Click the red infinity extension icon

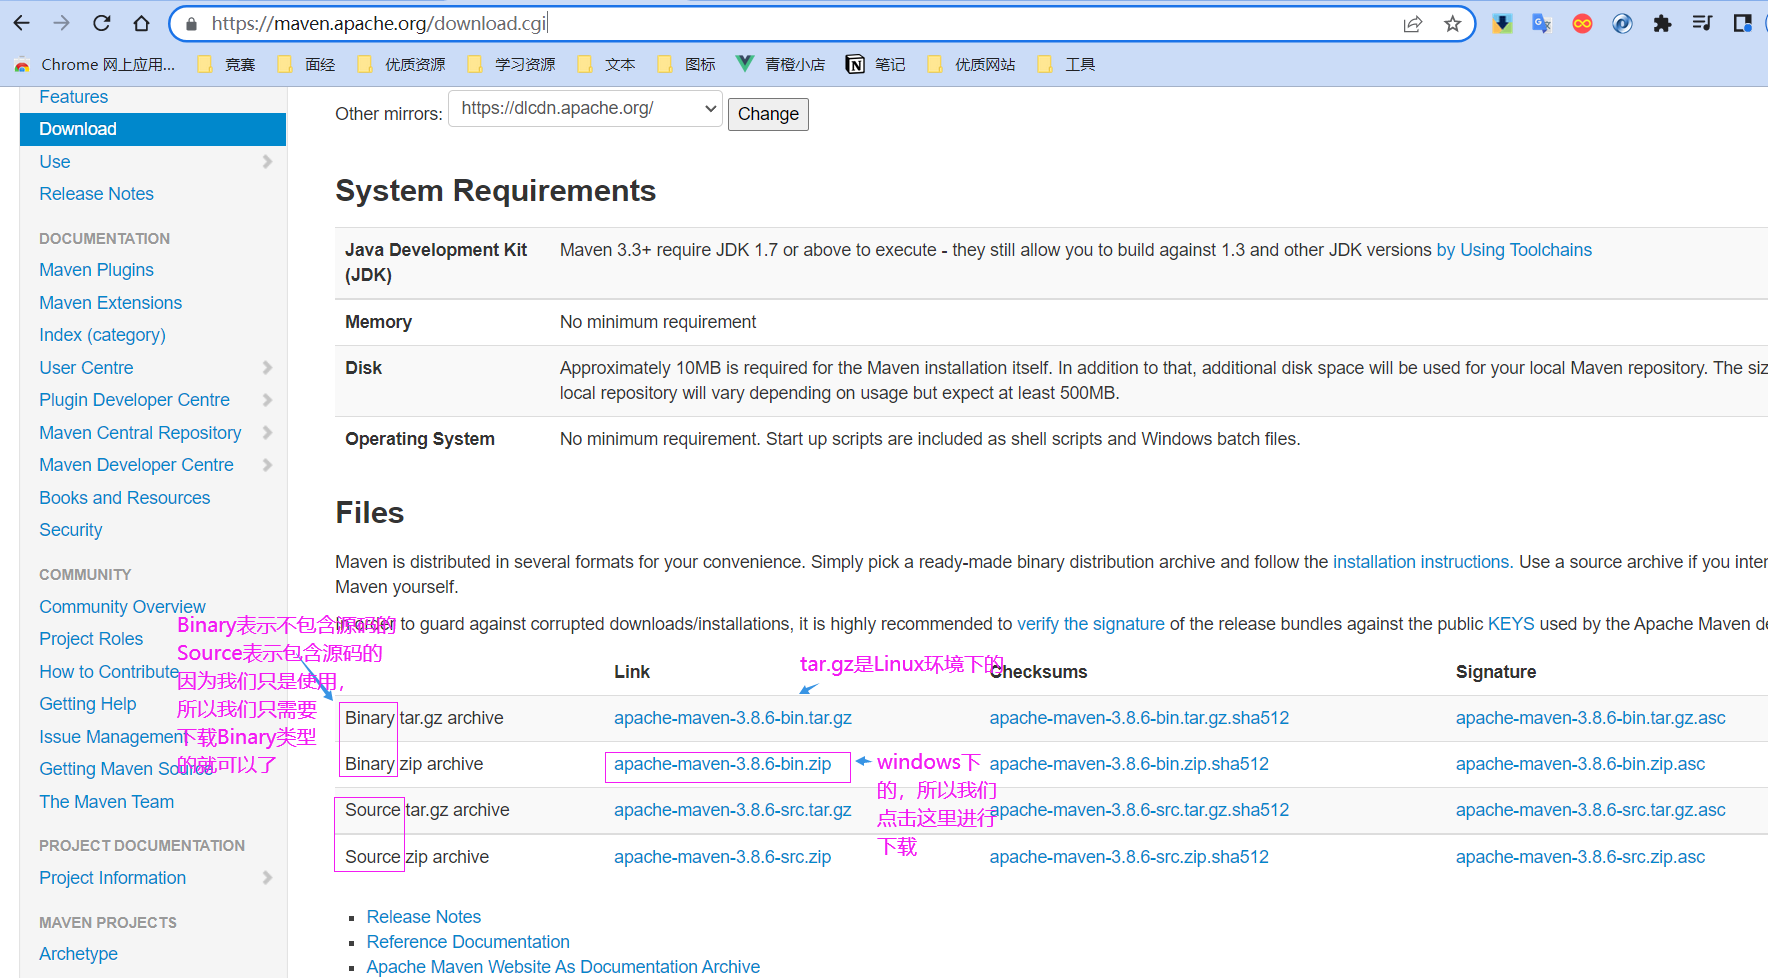(x=1582, y=22)
